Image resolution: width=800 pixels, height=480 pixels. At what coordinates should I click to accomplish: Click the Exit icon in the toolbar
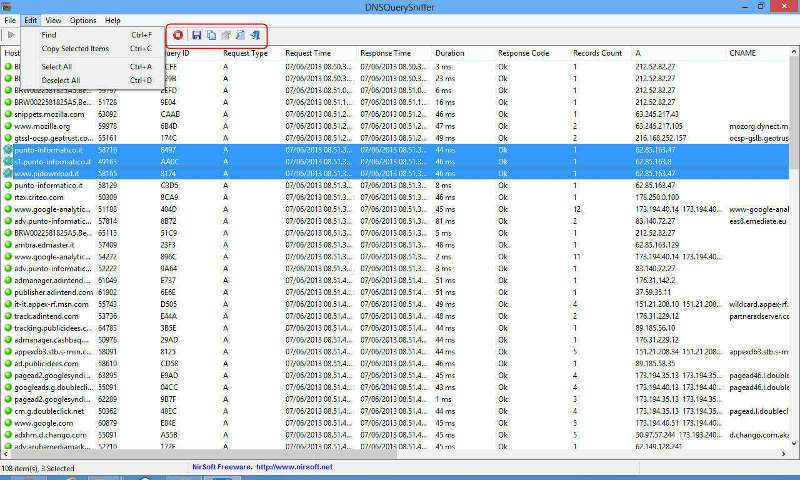tap(255, 35)
